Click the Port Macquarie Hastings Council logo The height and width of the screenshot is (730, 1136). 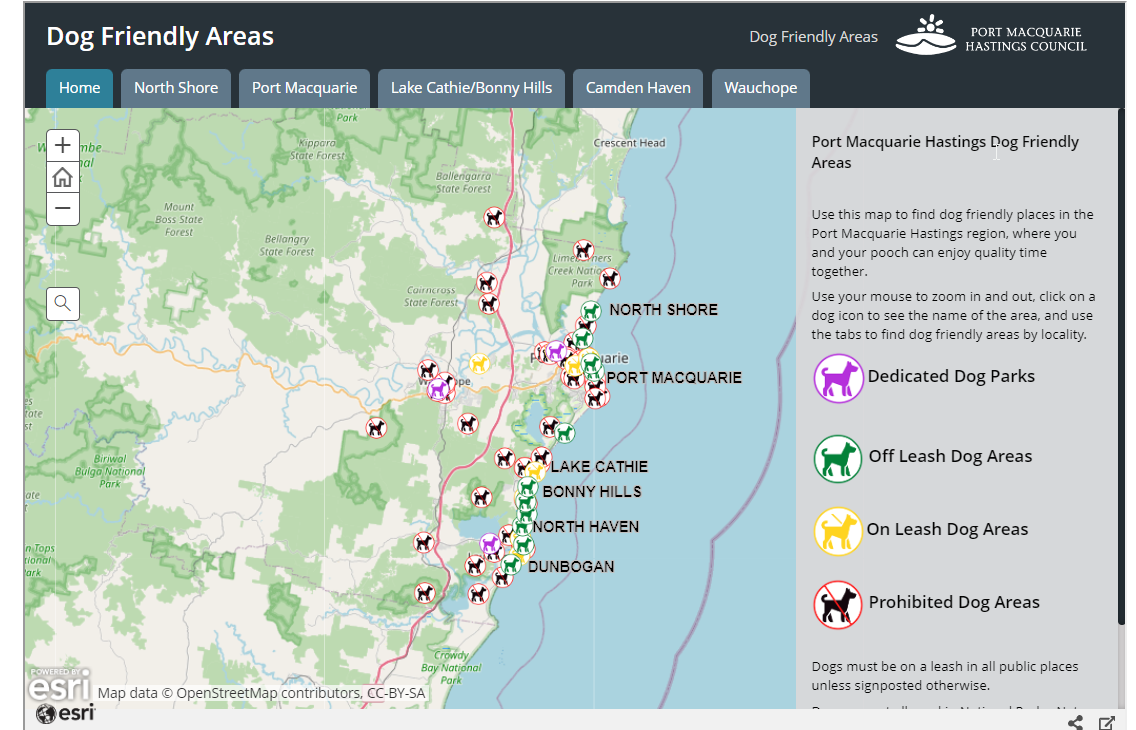(x=991, y=36)
